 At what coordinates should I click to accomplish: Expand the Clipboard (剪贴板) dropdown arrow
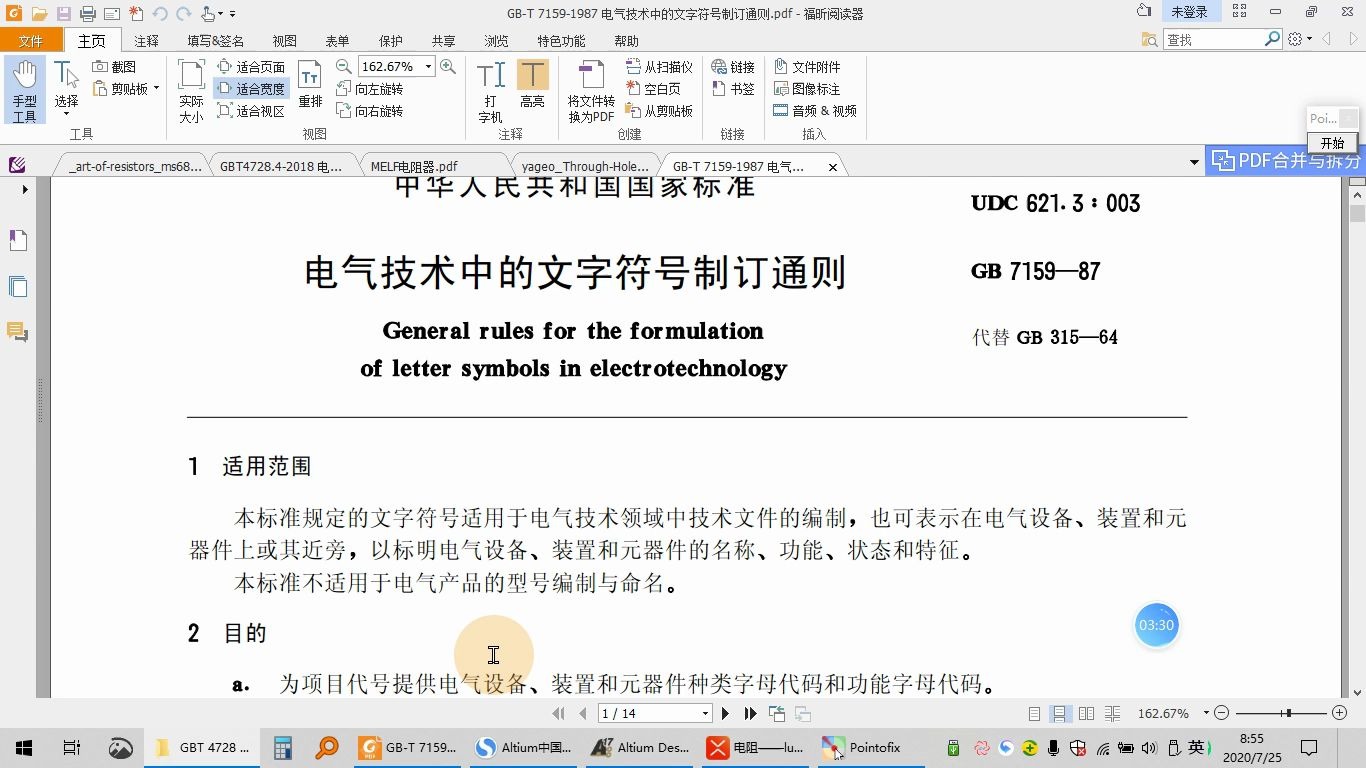pos(156,89)
